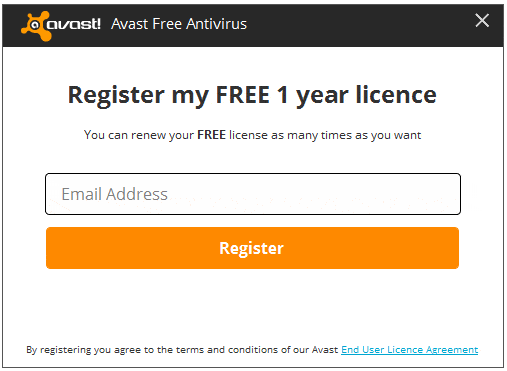507x371 pixels.
Task: Submit registration with the Register button
Action: click(x=252, y=248)
